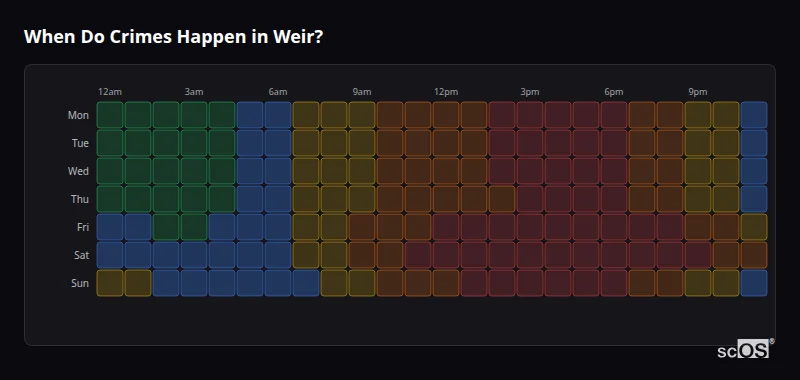Click the '12am' column header
800x380 pixels.
coord(110,92)
